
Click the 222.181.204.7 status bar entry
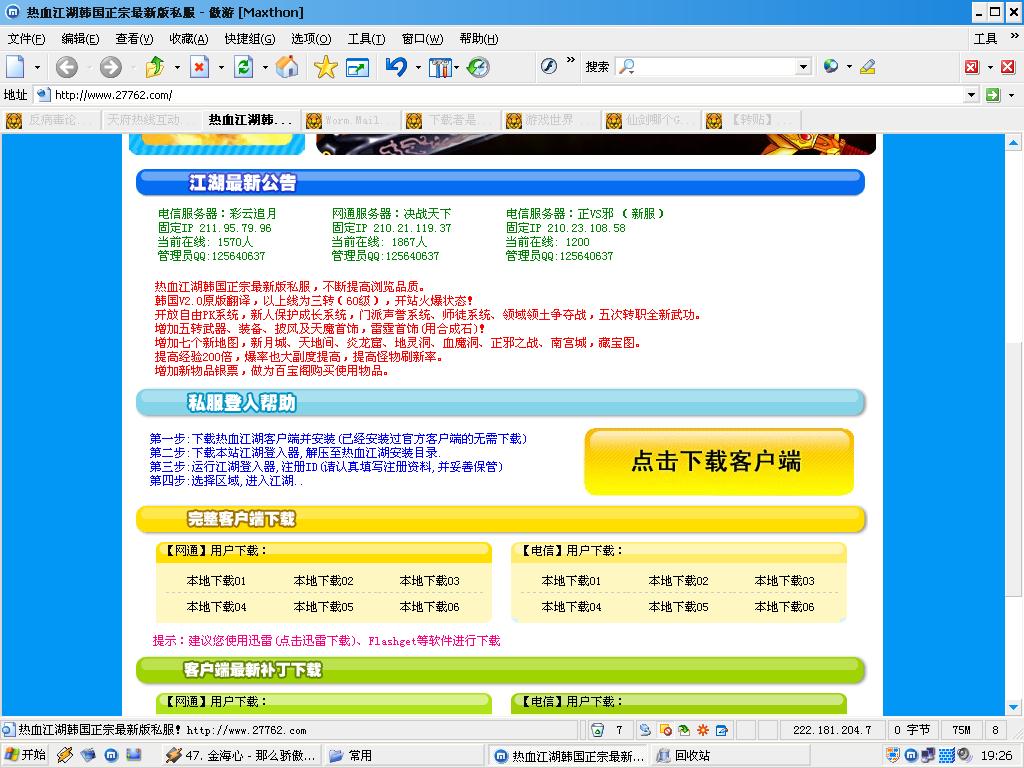point(832,730)
